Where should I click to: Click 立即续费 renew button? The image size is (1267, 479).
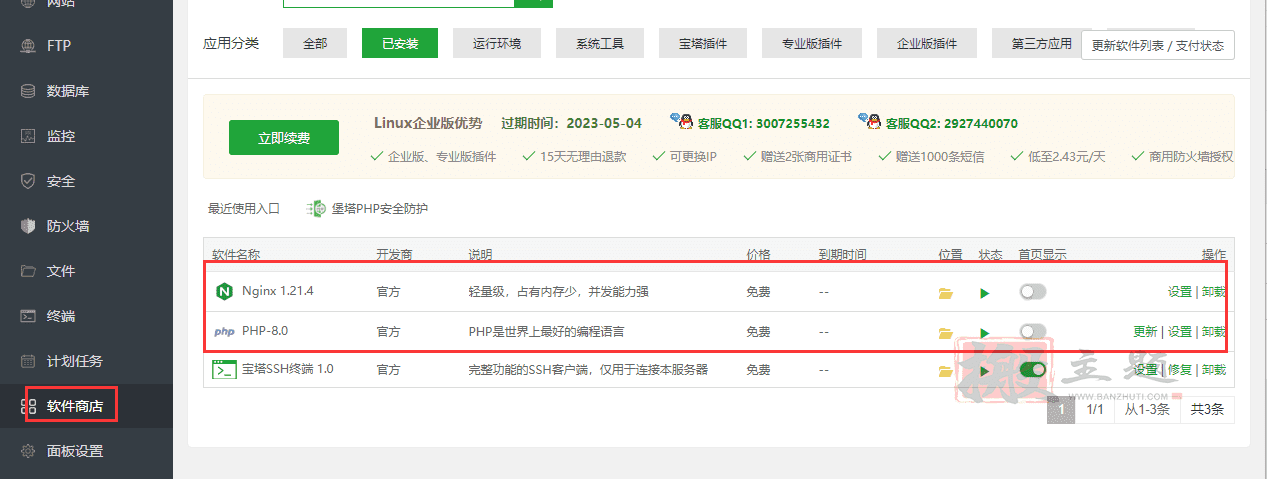(284, 138)
